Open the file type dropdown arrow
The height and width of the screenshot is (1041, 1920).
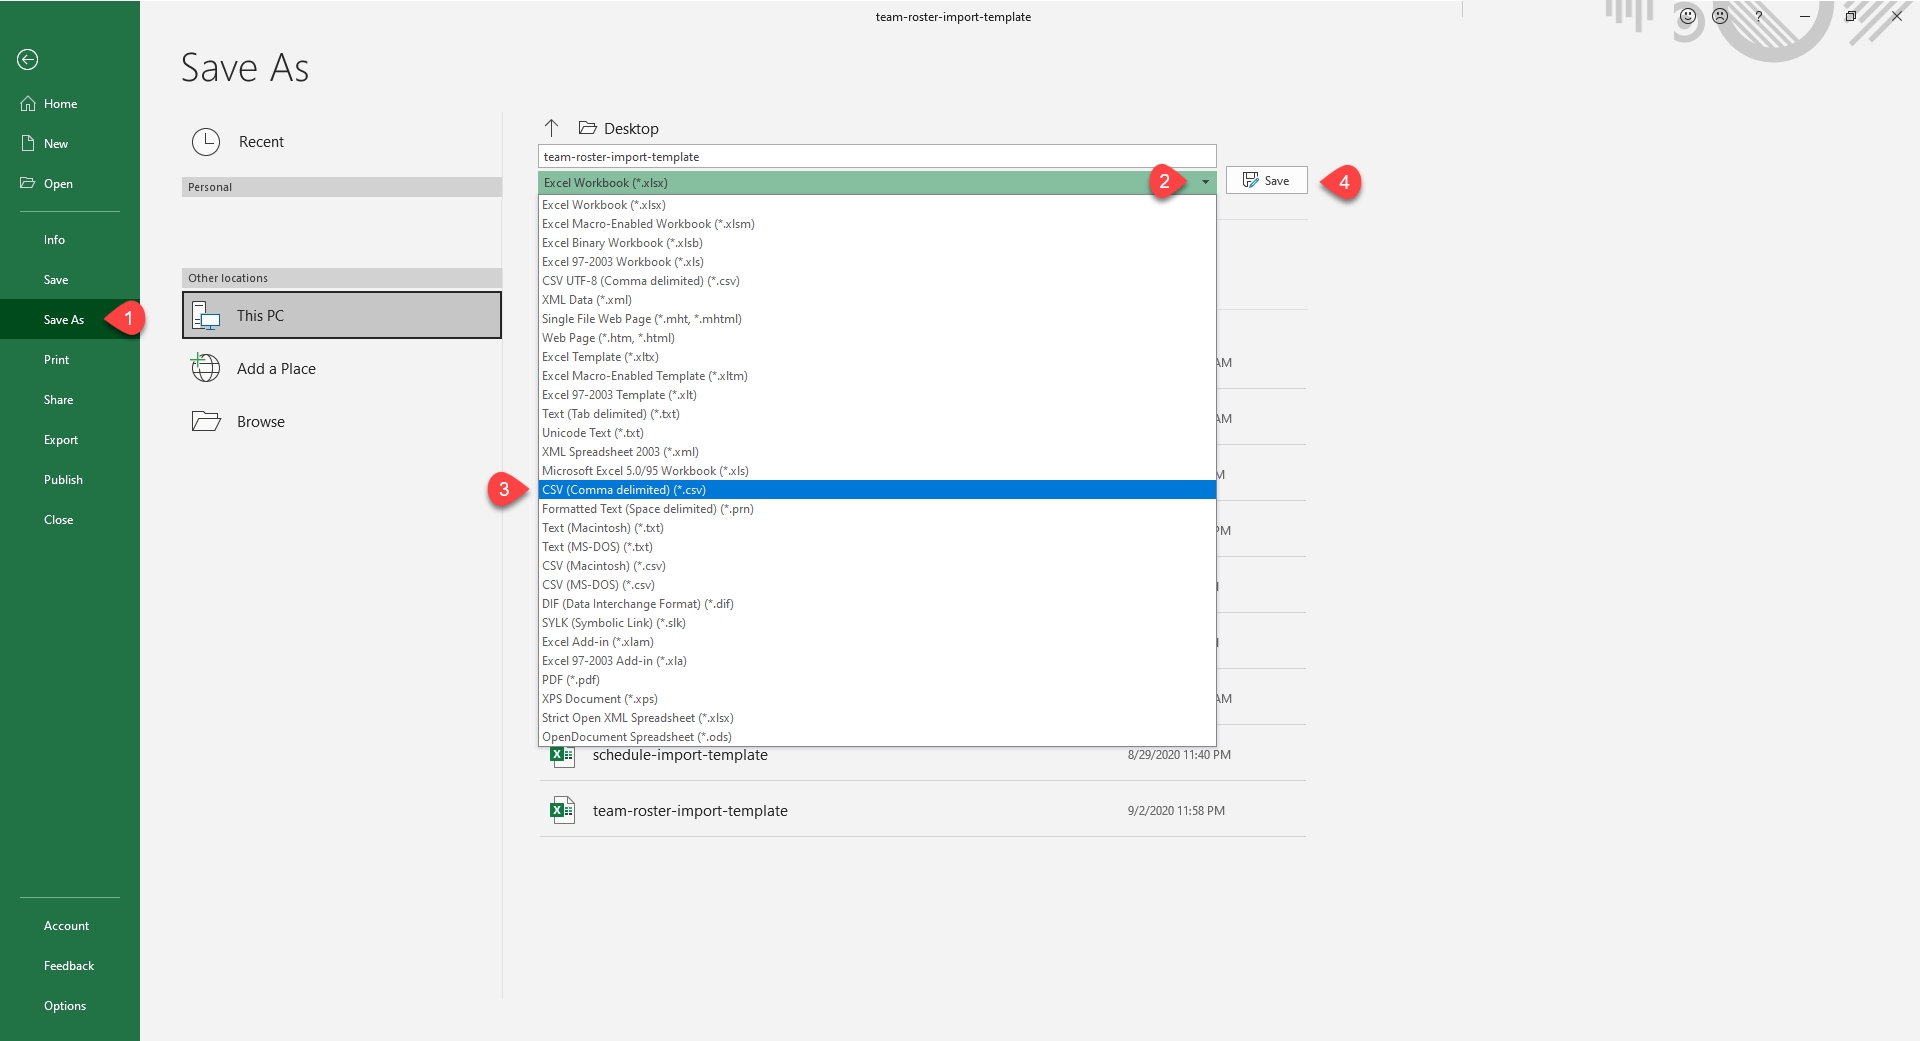pyautogui.click(x=1205, y=182)
